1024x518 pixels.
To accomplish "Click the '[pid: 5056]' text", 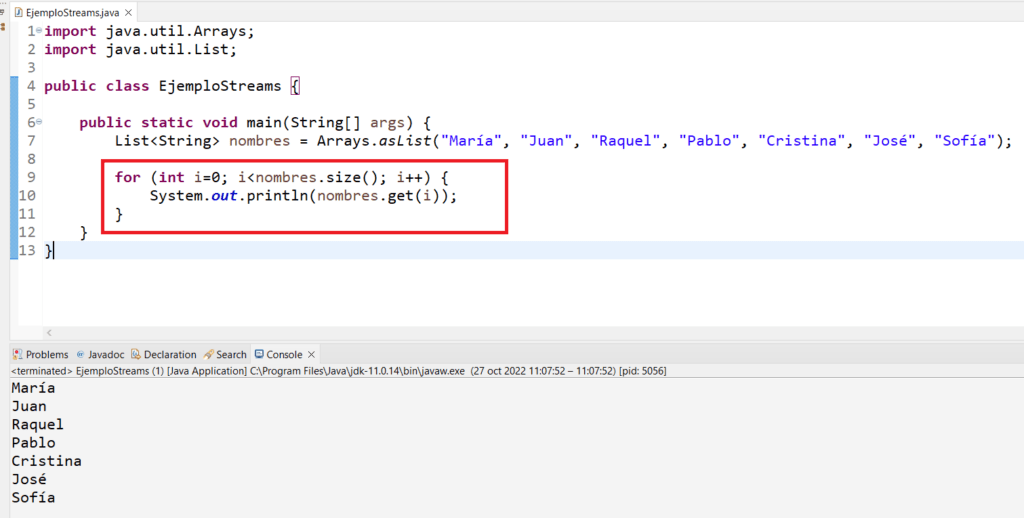I will 643,371.
